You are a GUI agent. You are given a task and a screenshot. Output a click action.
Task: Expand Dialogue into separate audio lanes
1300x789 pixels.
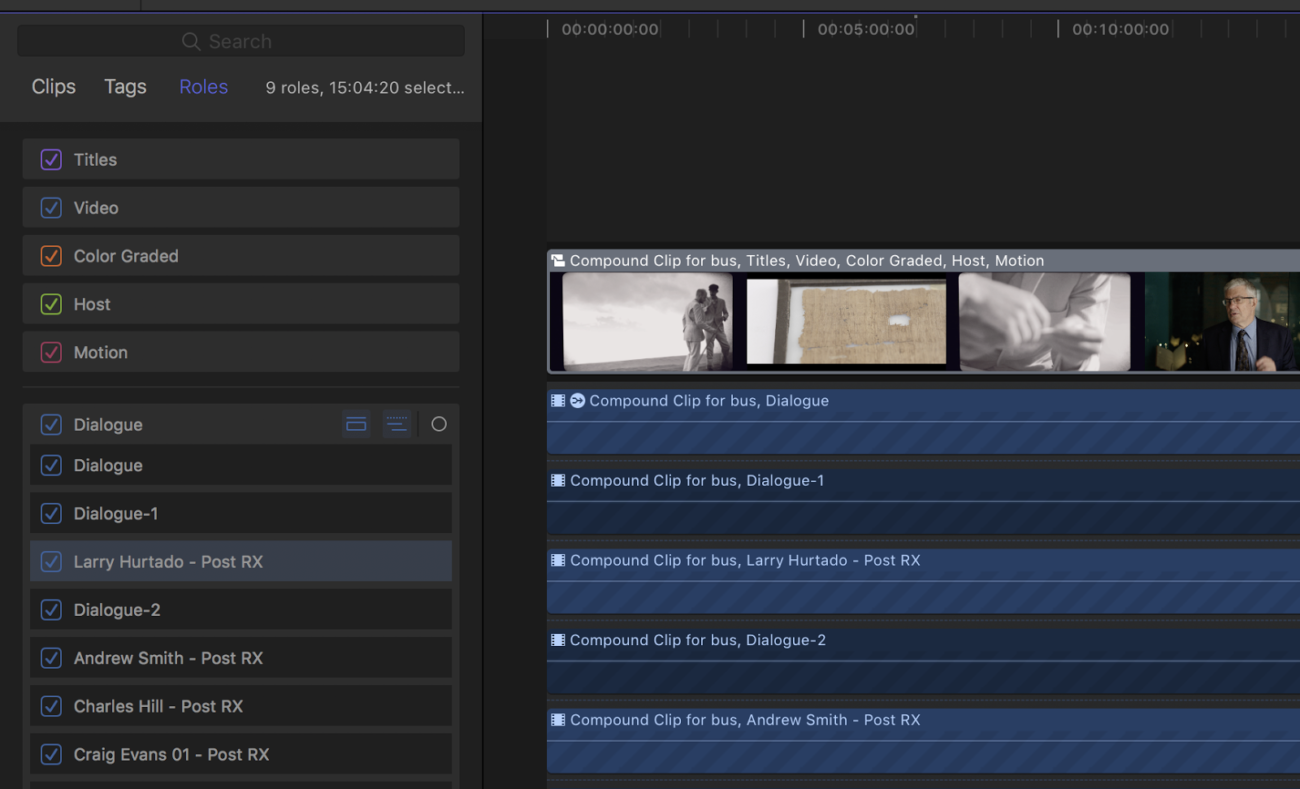pos(397,423)
